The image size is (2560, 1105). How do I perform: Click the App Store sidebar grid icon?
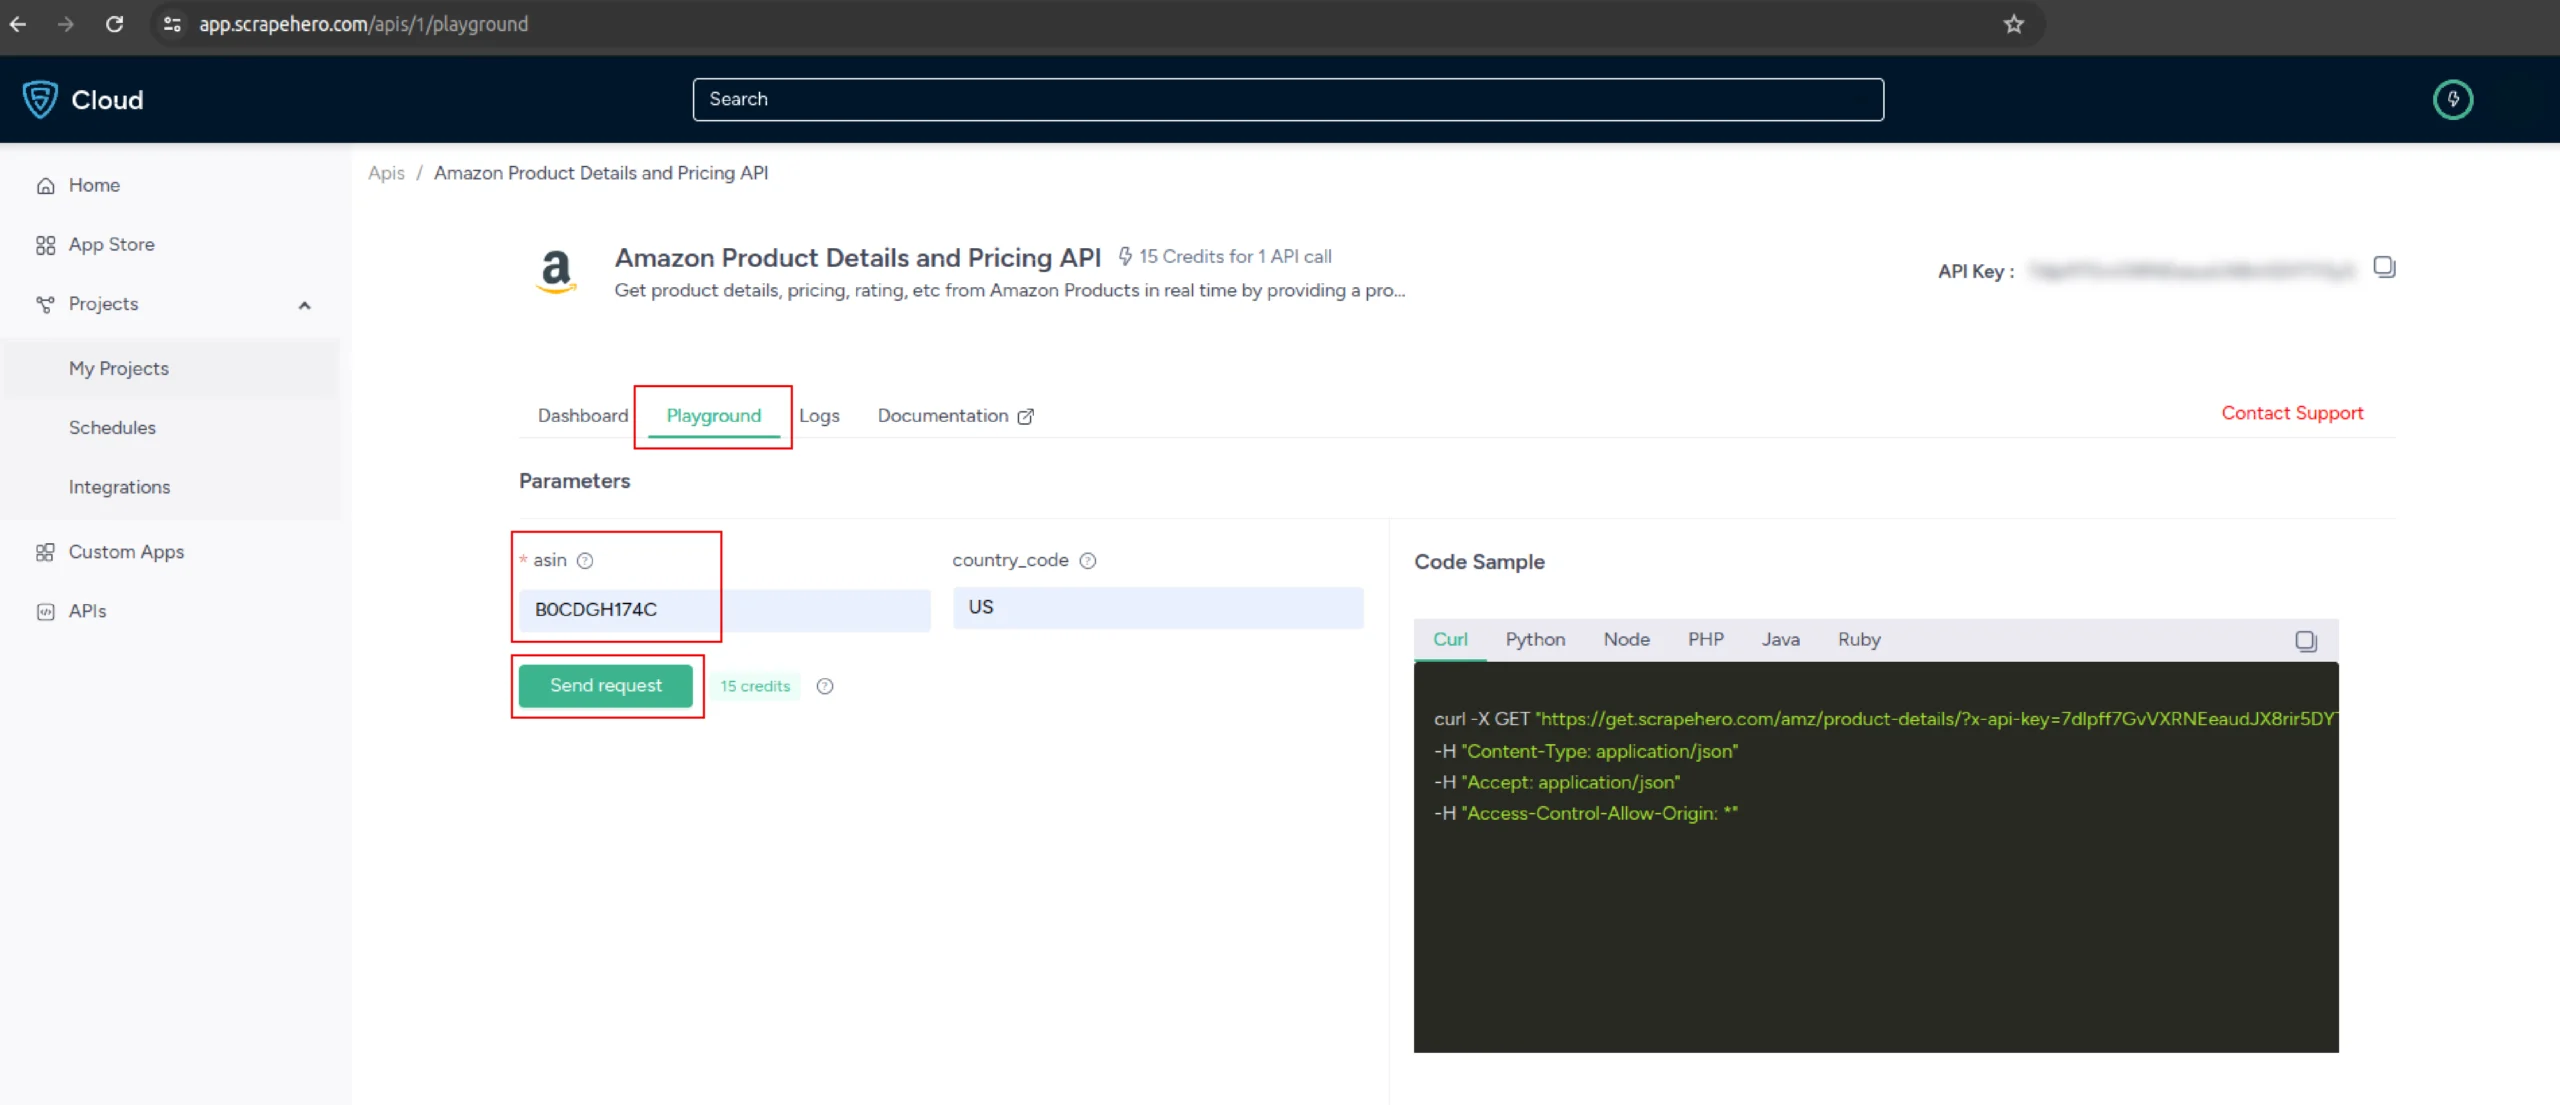click(45, 245)
